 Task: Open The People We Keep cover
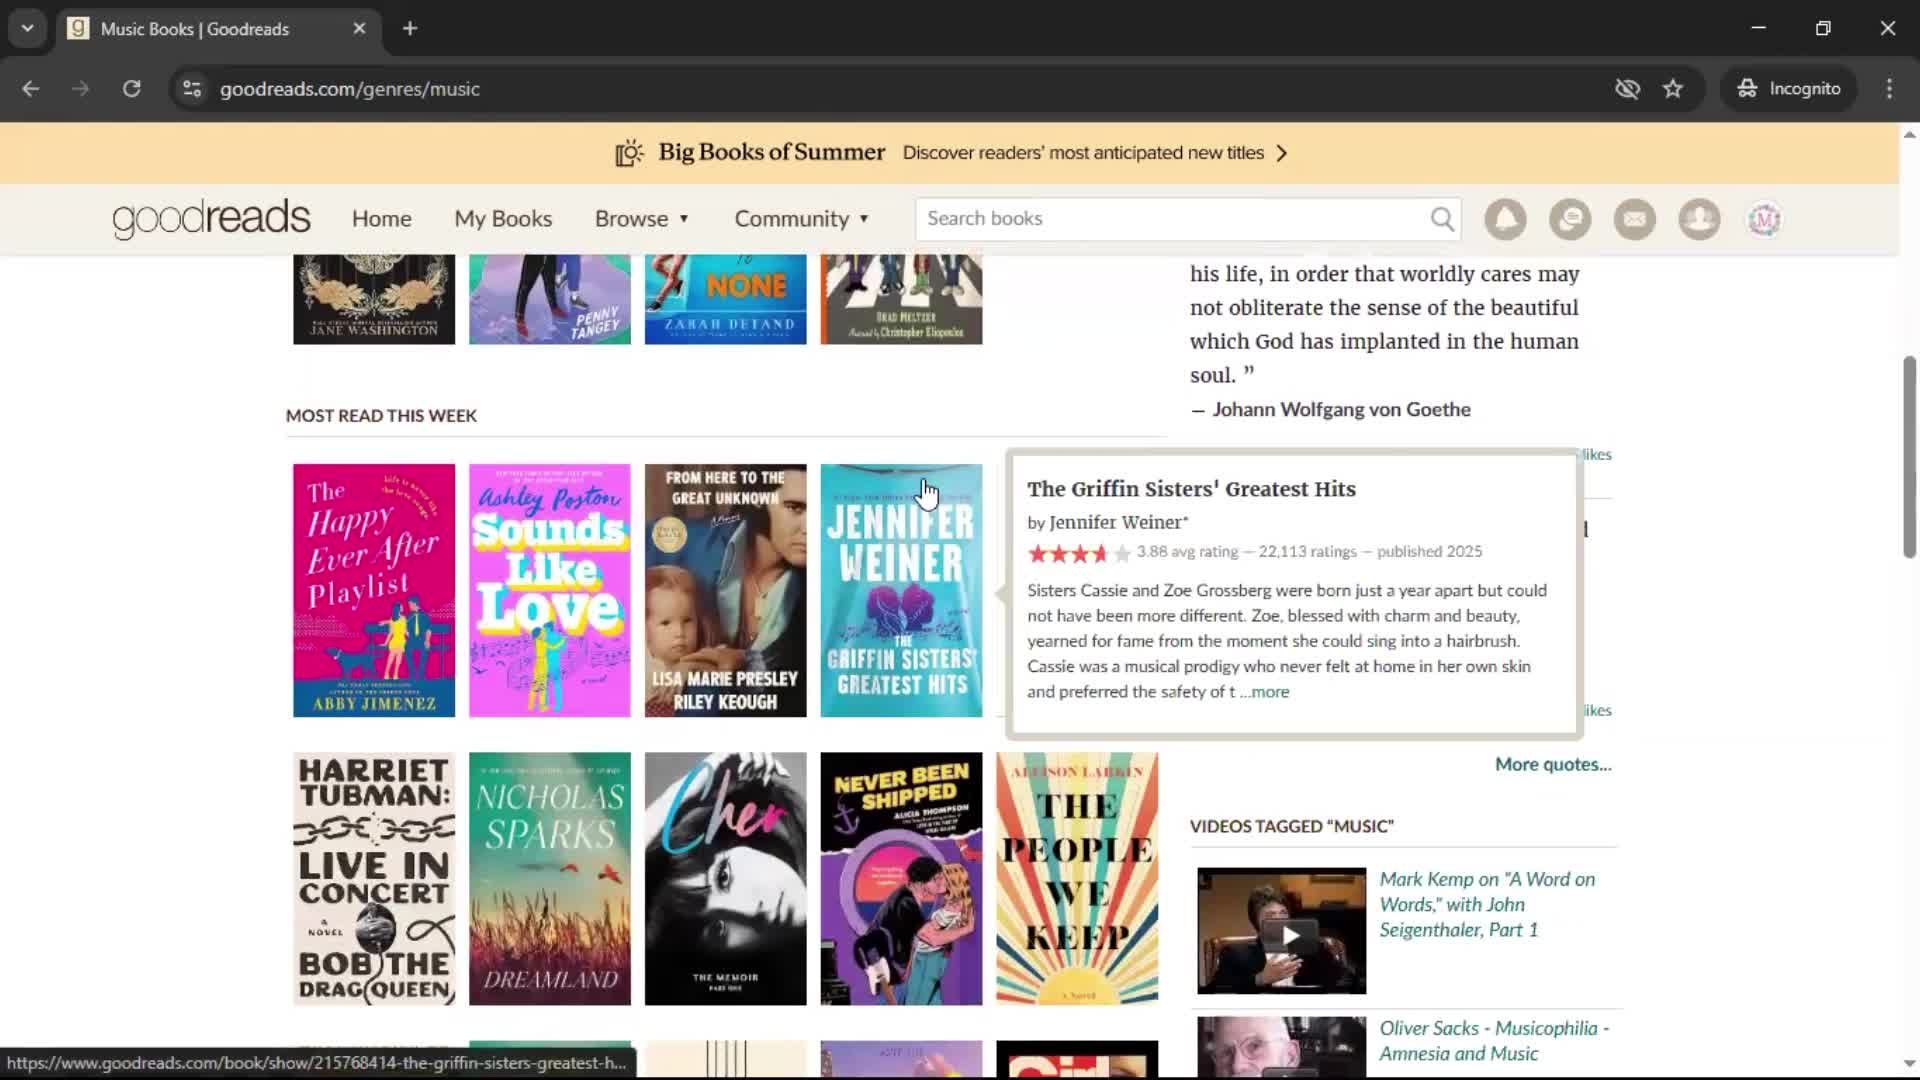pos(1077,879)
